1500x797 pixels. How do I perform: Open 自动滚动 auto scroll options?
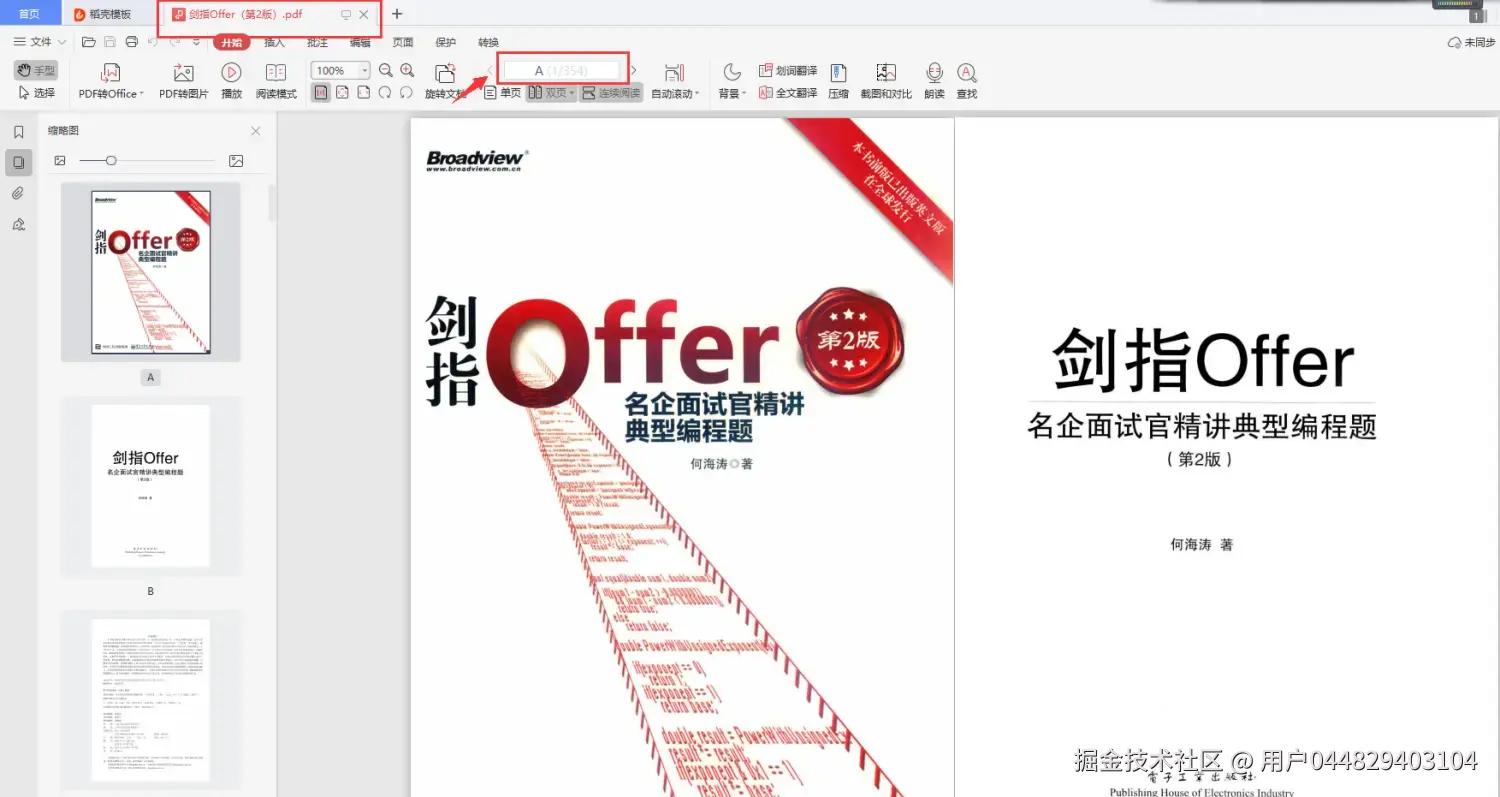point(675,81)
